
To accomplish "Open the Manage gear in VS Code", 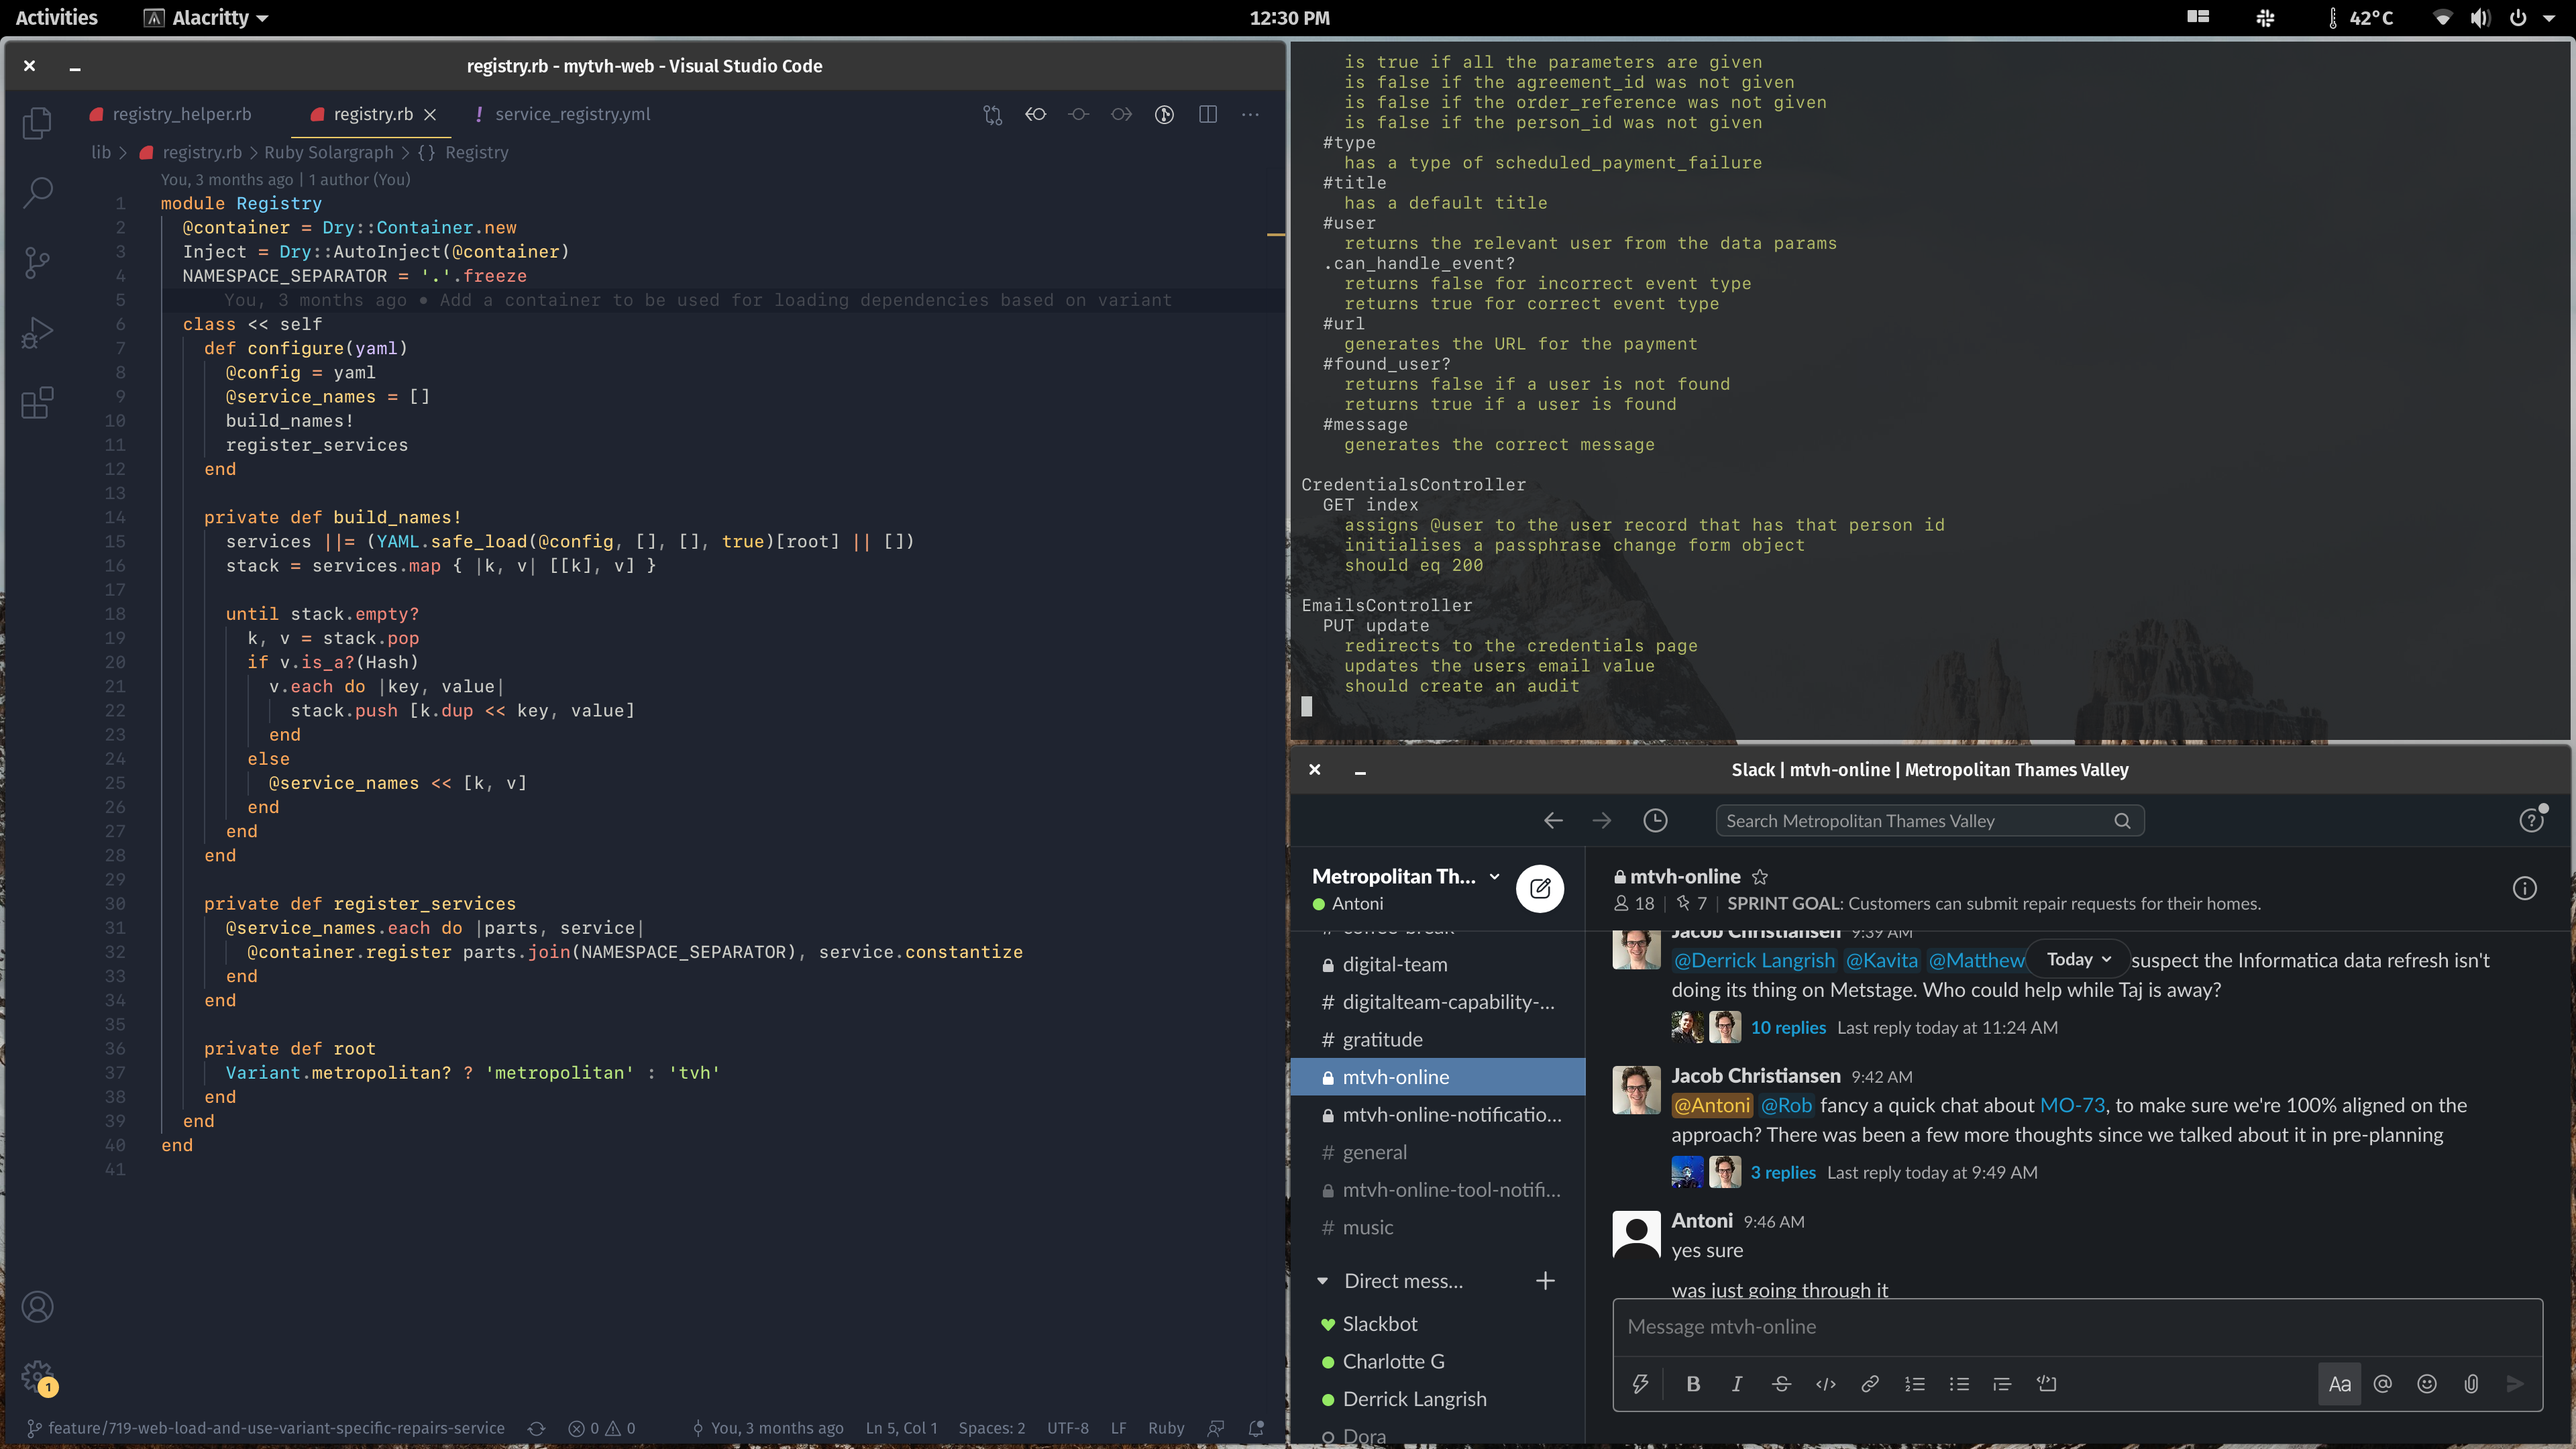I will pyautogui.click(x=37, y=1376).
